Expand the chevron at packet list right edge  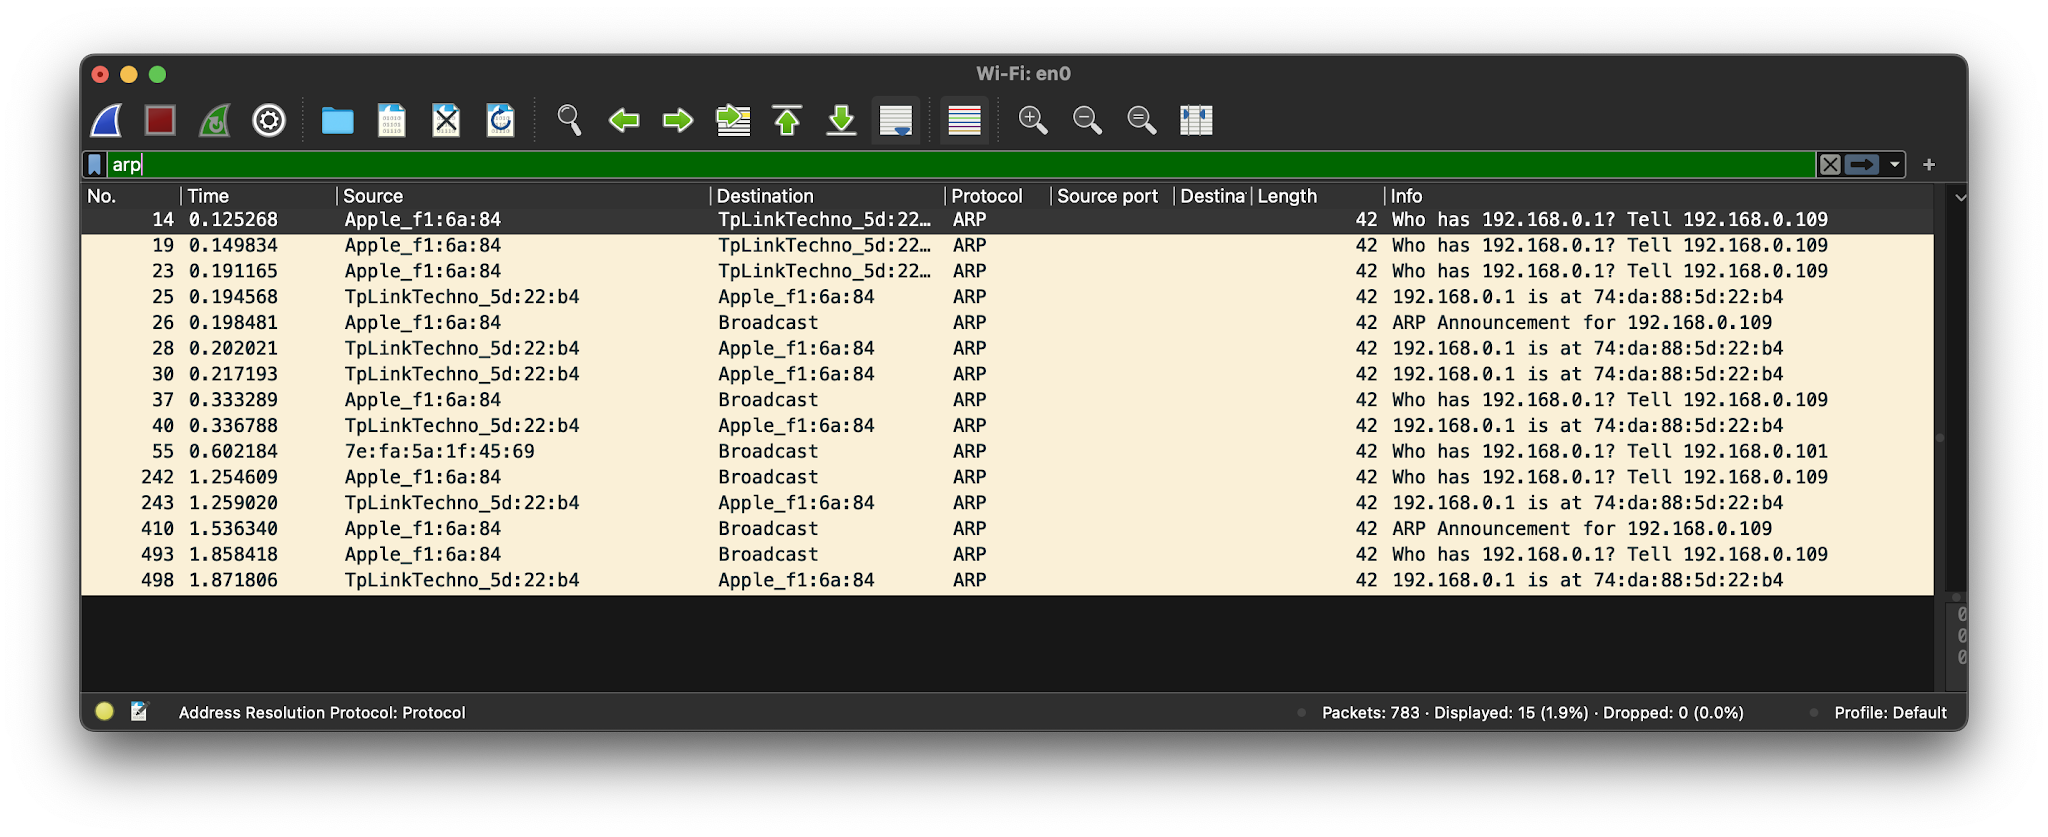(1960, 197)
